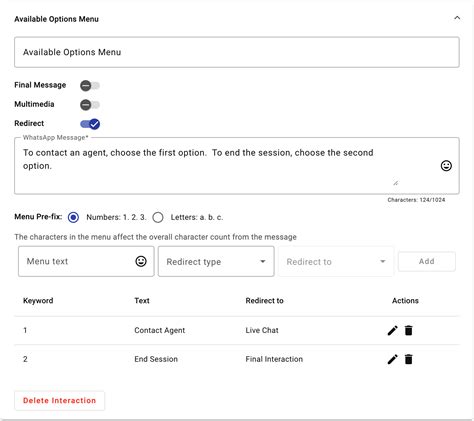The image size is (474, 421).
Task: Enable the Multimedia switch
Action: point(90,105)
